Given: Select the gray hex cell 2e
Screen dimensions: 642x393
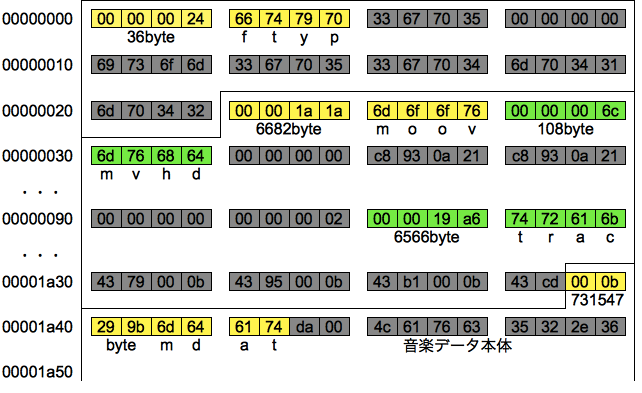Looking at the screenshot, I should (580, 327).
